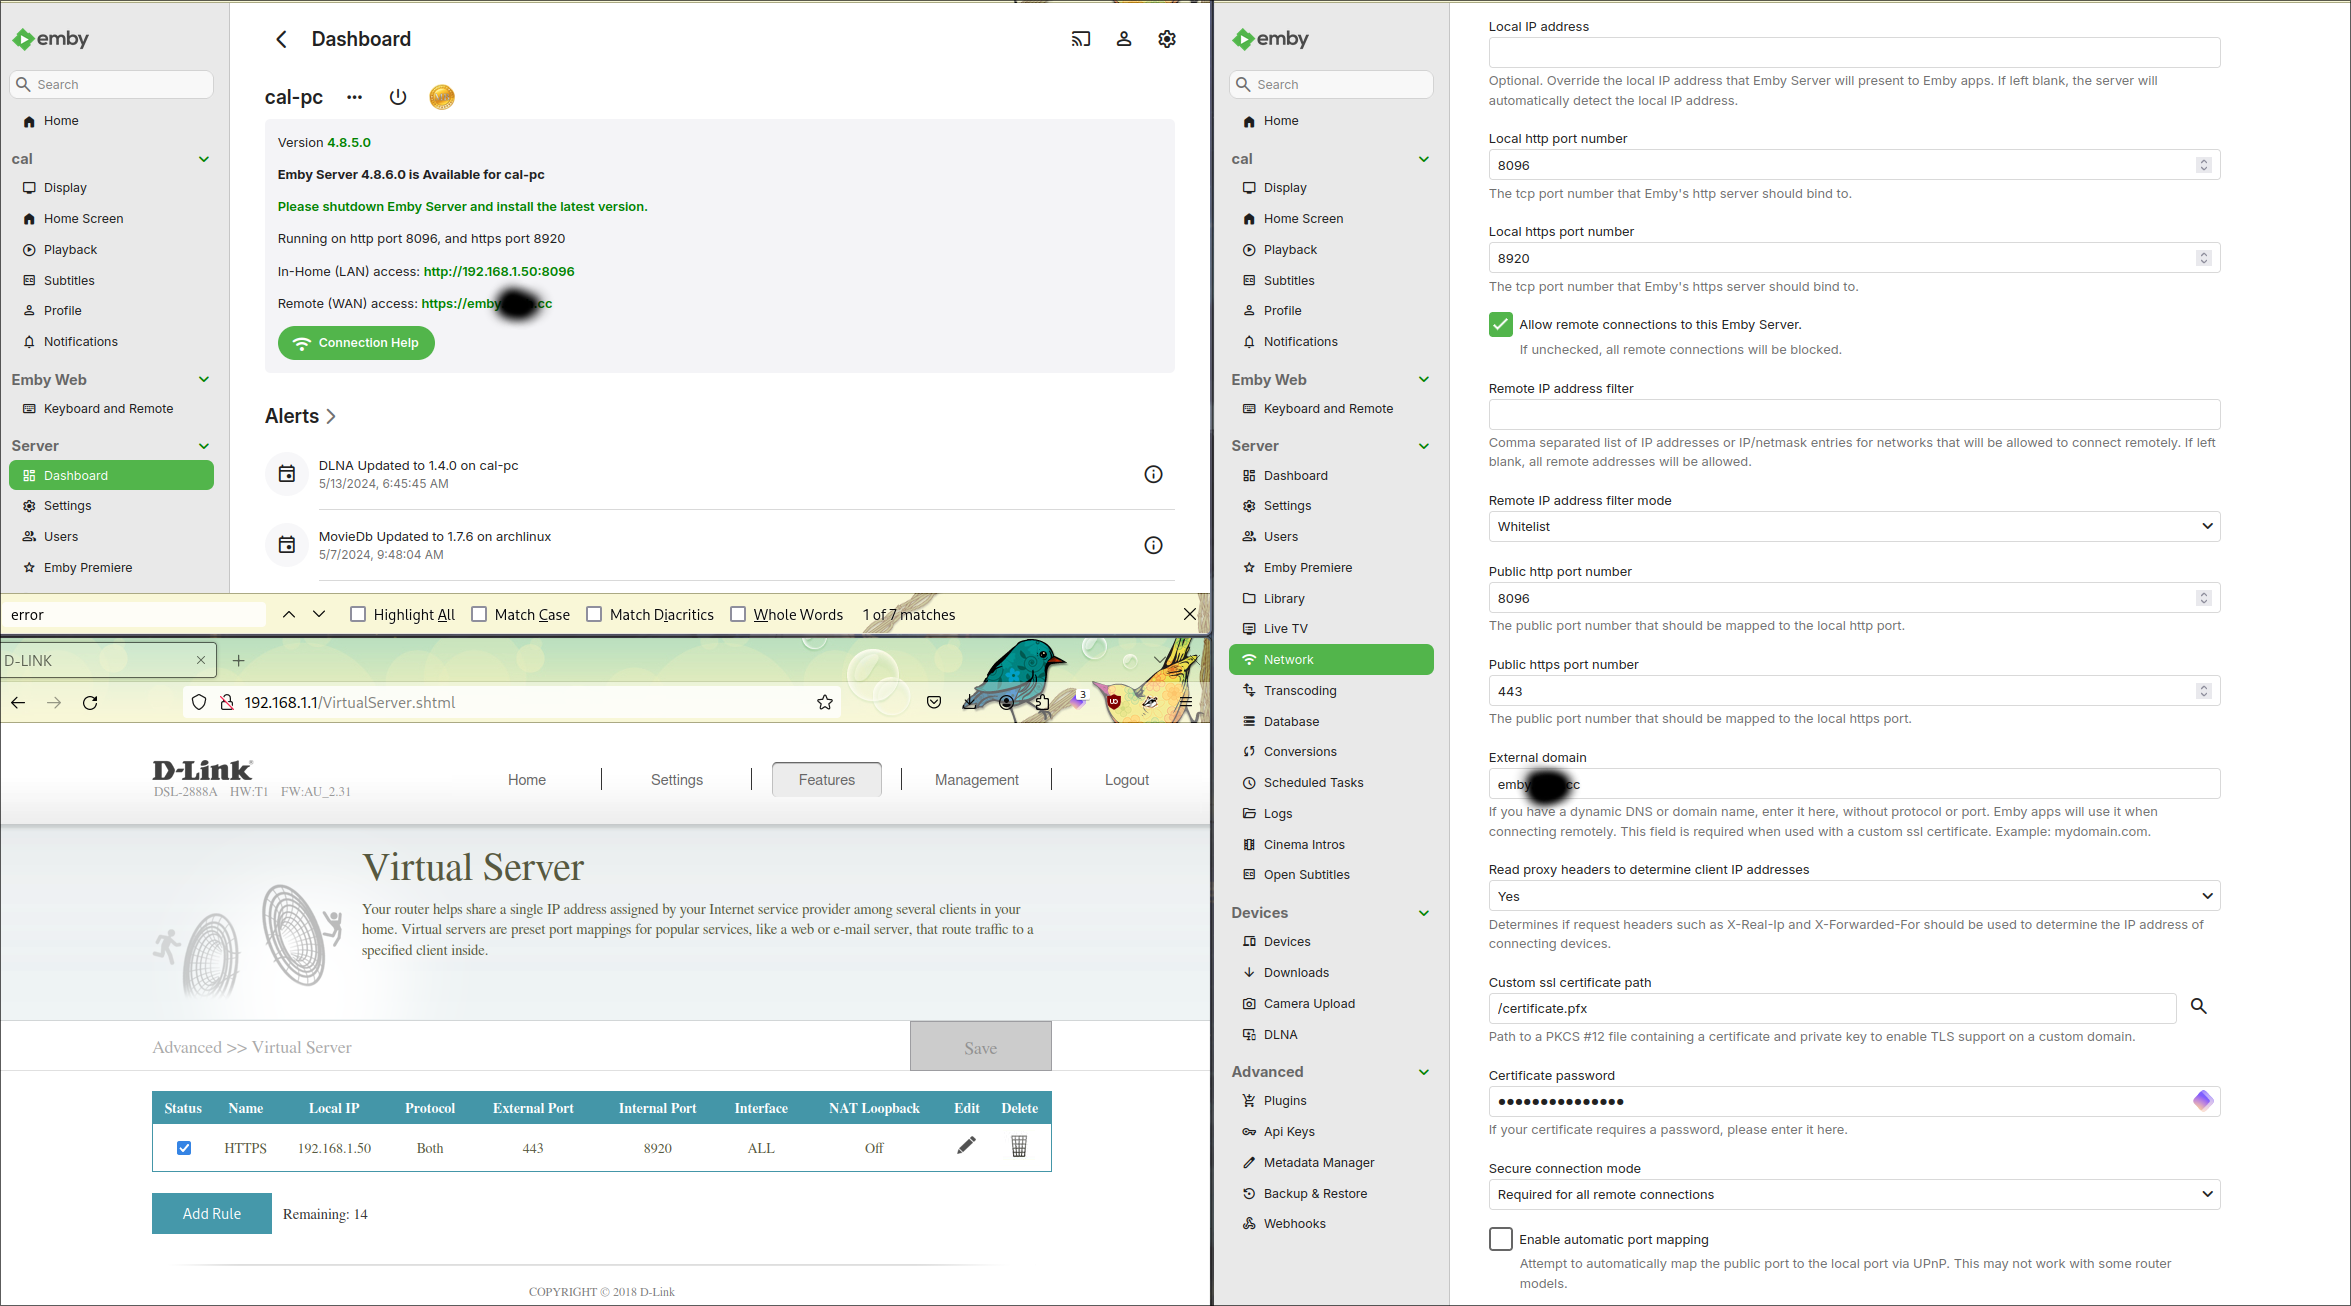Click the cast to device icon in Dashboard header
Screen dimensions: 2351x1306
[1080, 39]
